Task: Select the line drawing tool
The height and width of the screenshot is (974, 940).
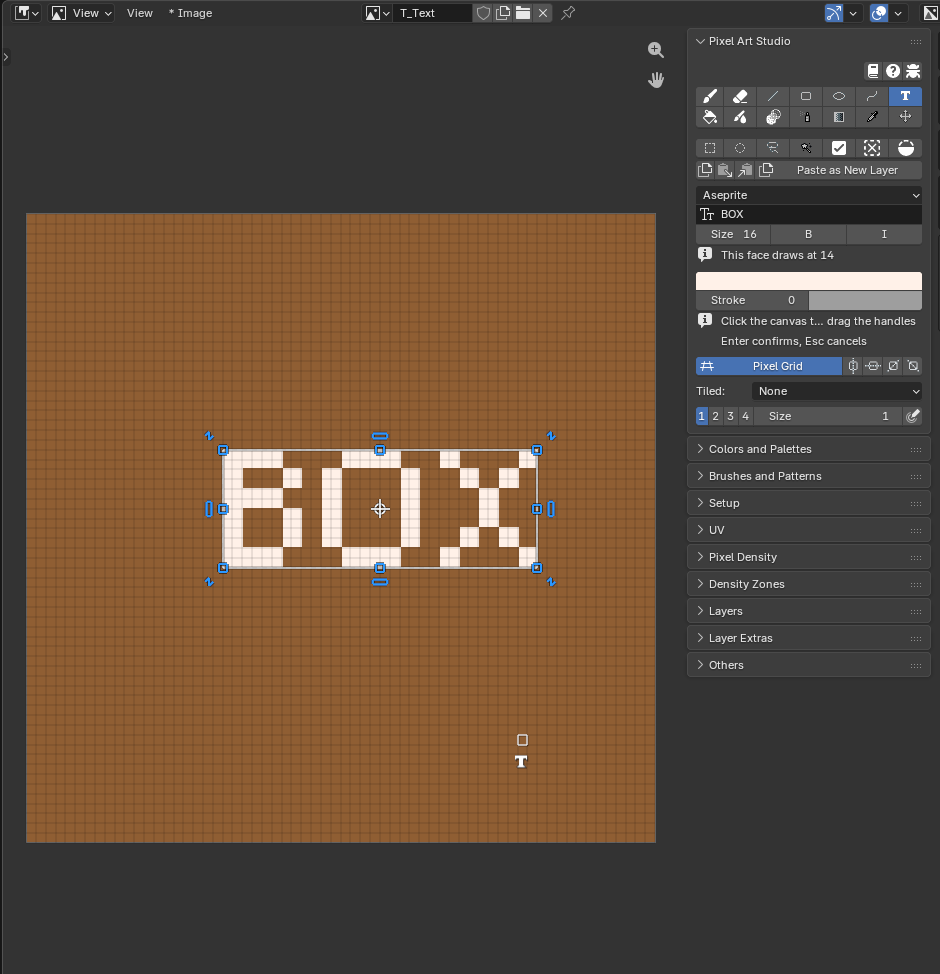Action: pyautogui.click(x=773, y=96)
